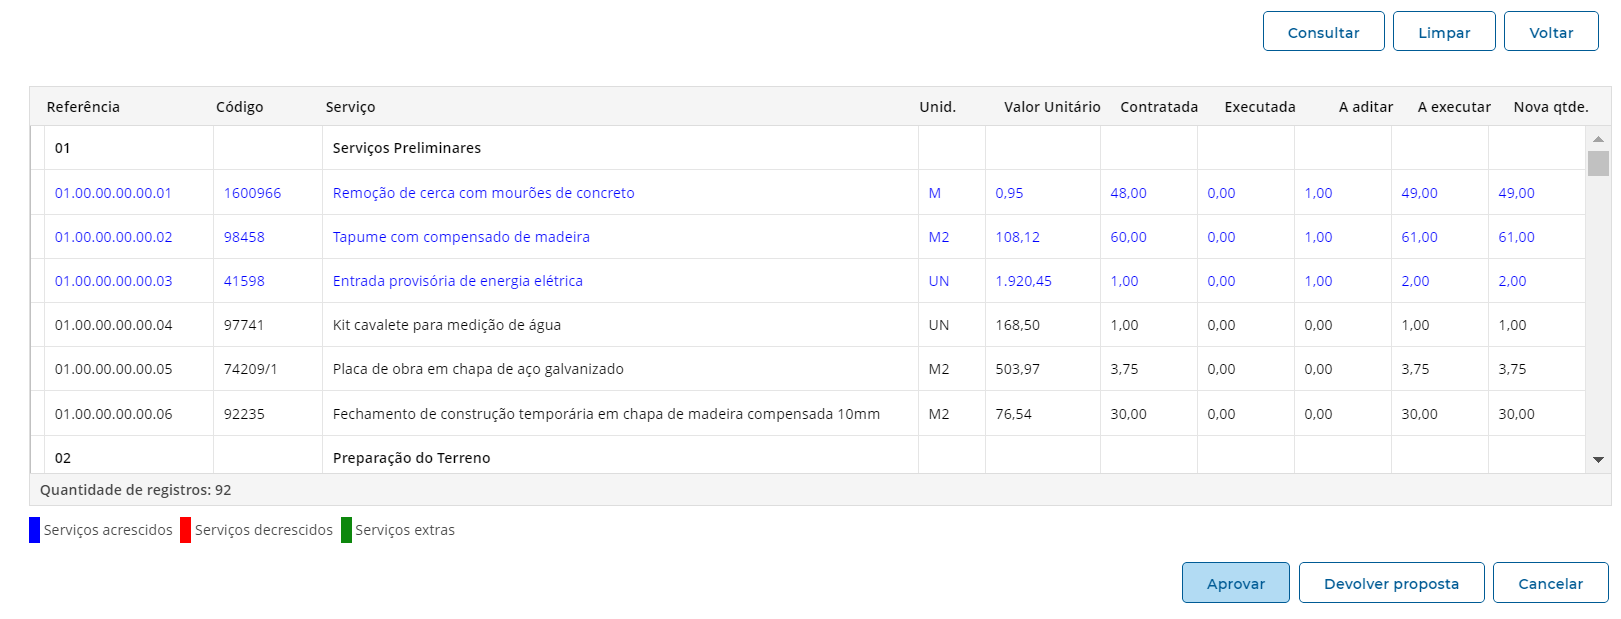Click blue Serviços acrescidos legend swatch

pyautogui.click(x=35, y=530)
